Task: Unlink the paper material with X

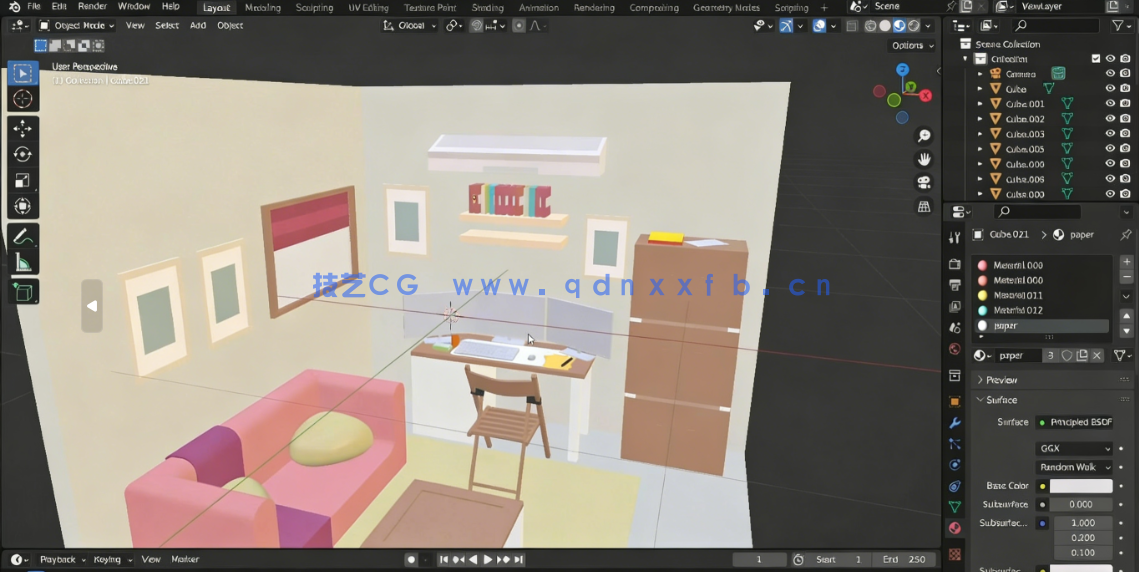Action: (x=1097, y=355)
